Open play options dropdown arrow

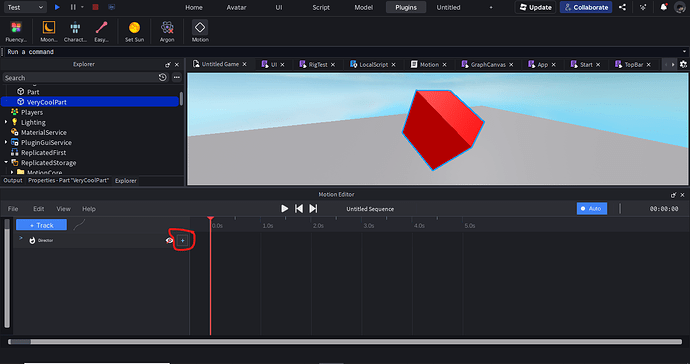(82, 7)
